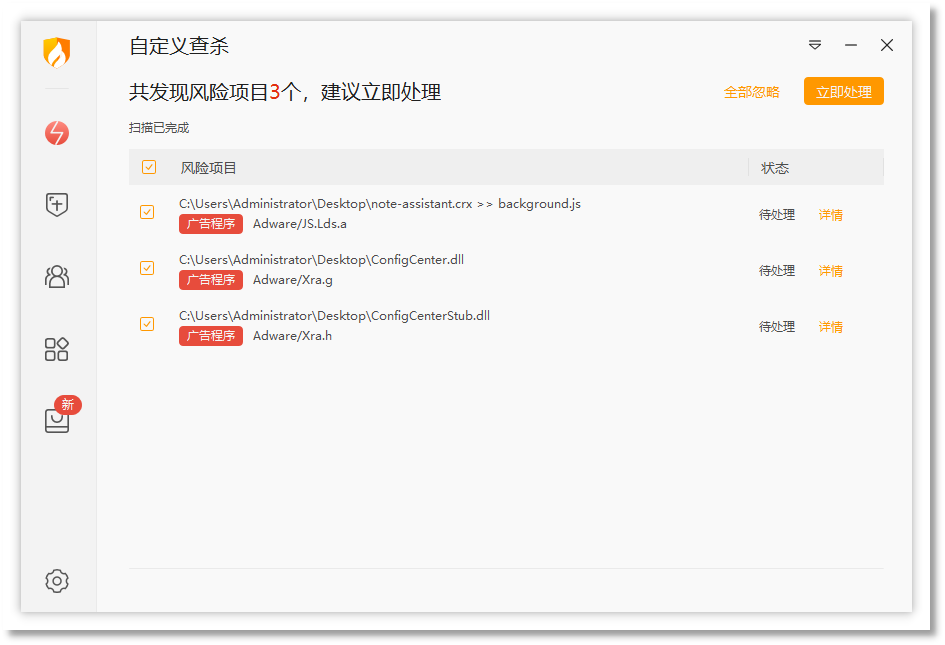Click the 立即处理 process now button
Viewport: 945px width, 645px height.
tap(844, 91)
